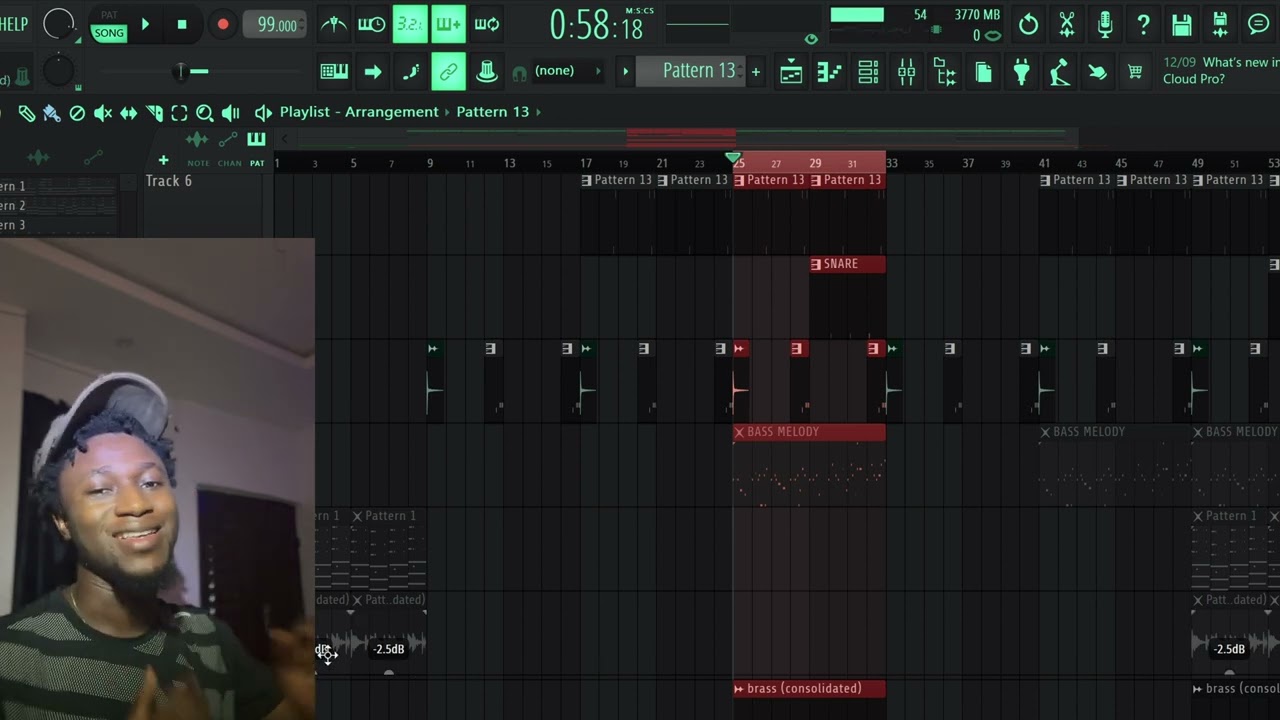Open the project files page icon
The image size is (1280, 720).
coord(983,72)
